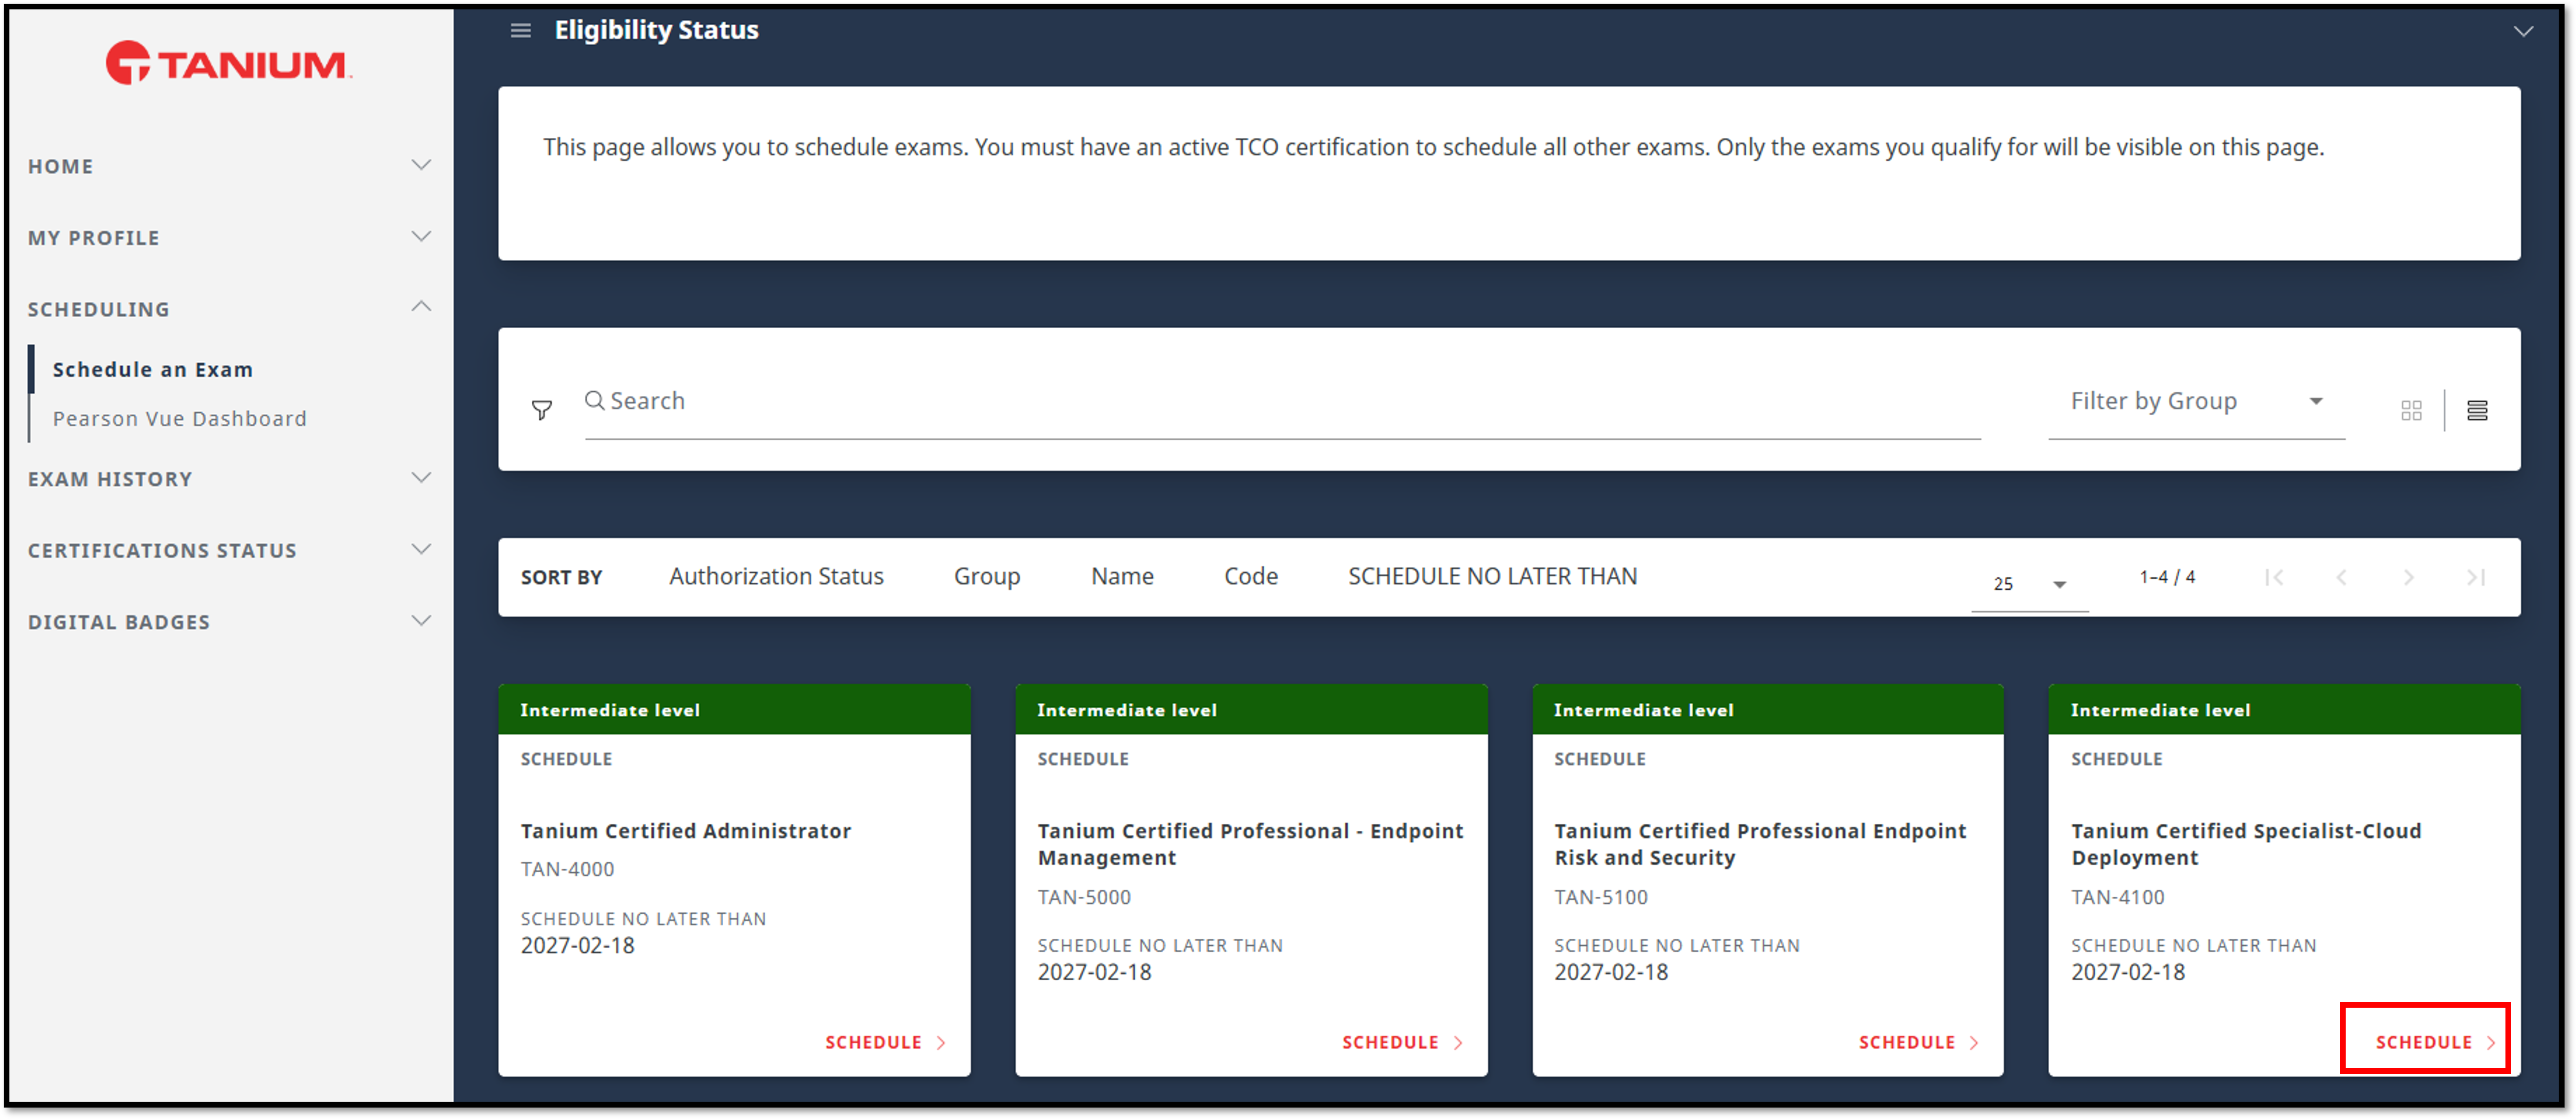Viewport: 2576px width, 1119px height.
Task: Sort by Authorization Status
Action: point(776,576)
